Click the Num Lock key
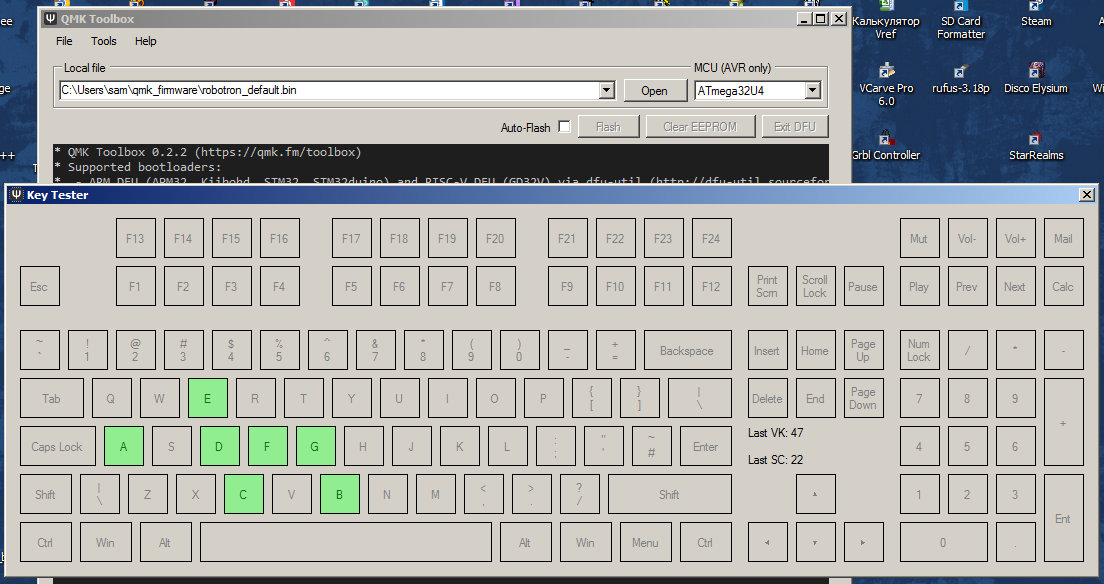Screen dimensions: 1104x584 coord(919,350)
